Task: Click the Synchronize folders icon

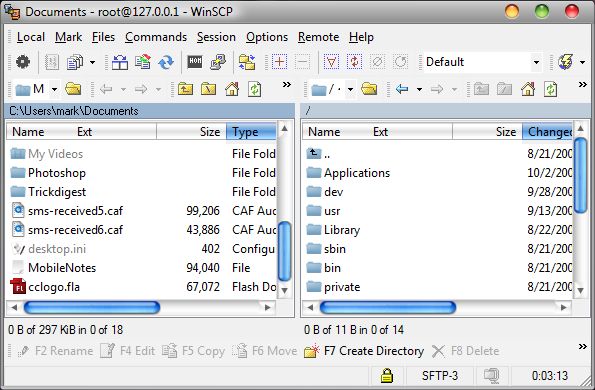Action: [x=247, y=62]
